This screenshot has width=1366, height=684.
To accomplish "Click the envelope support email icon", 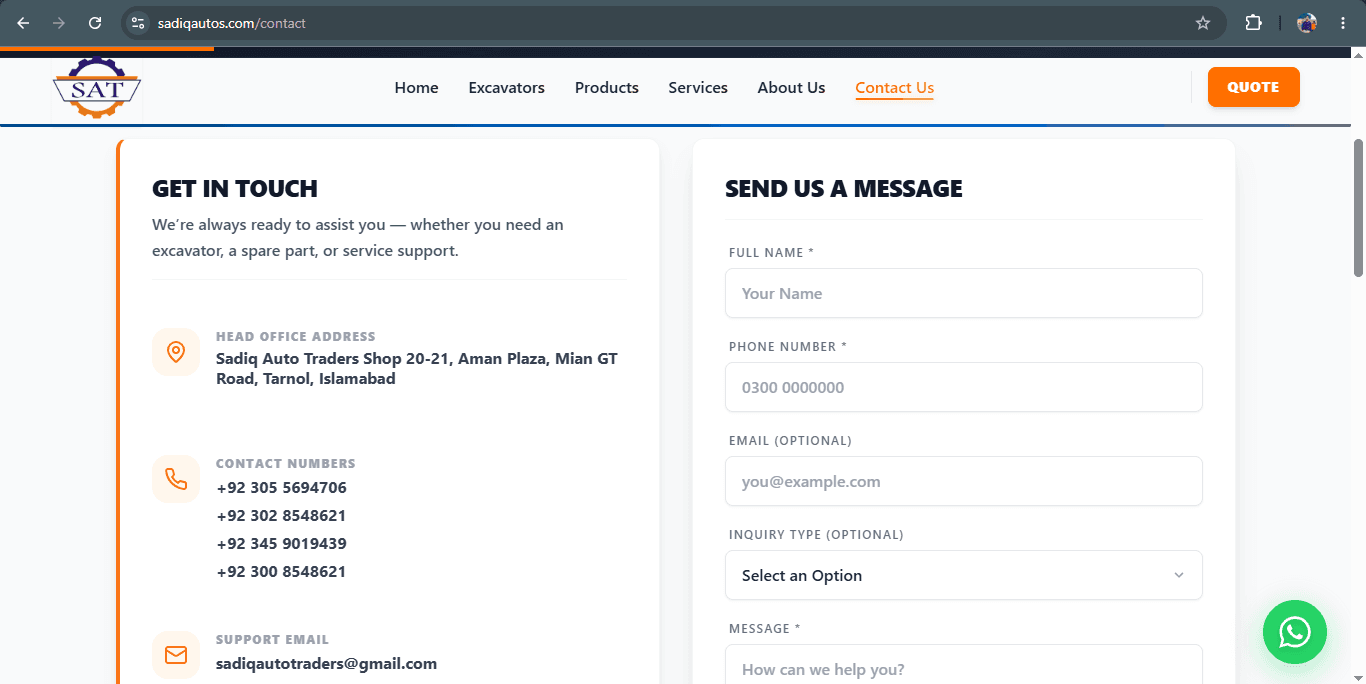I will pos(176,655).
